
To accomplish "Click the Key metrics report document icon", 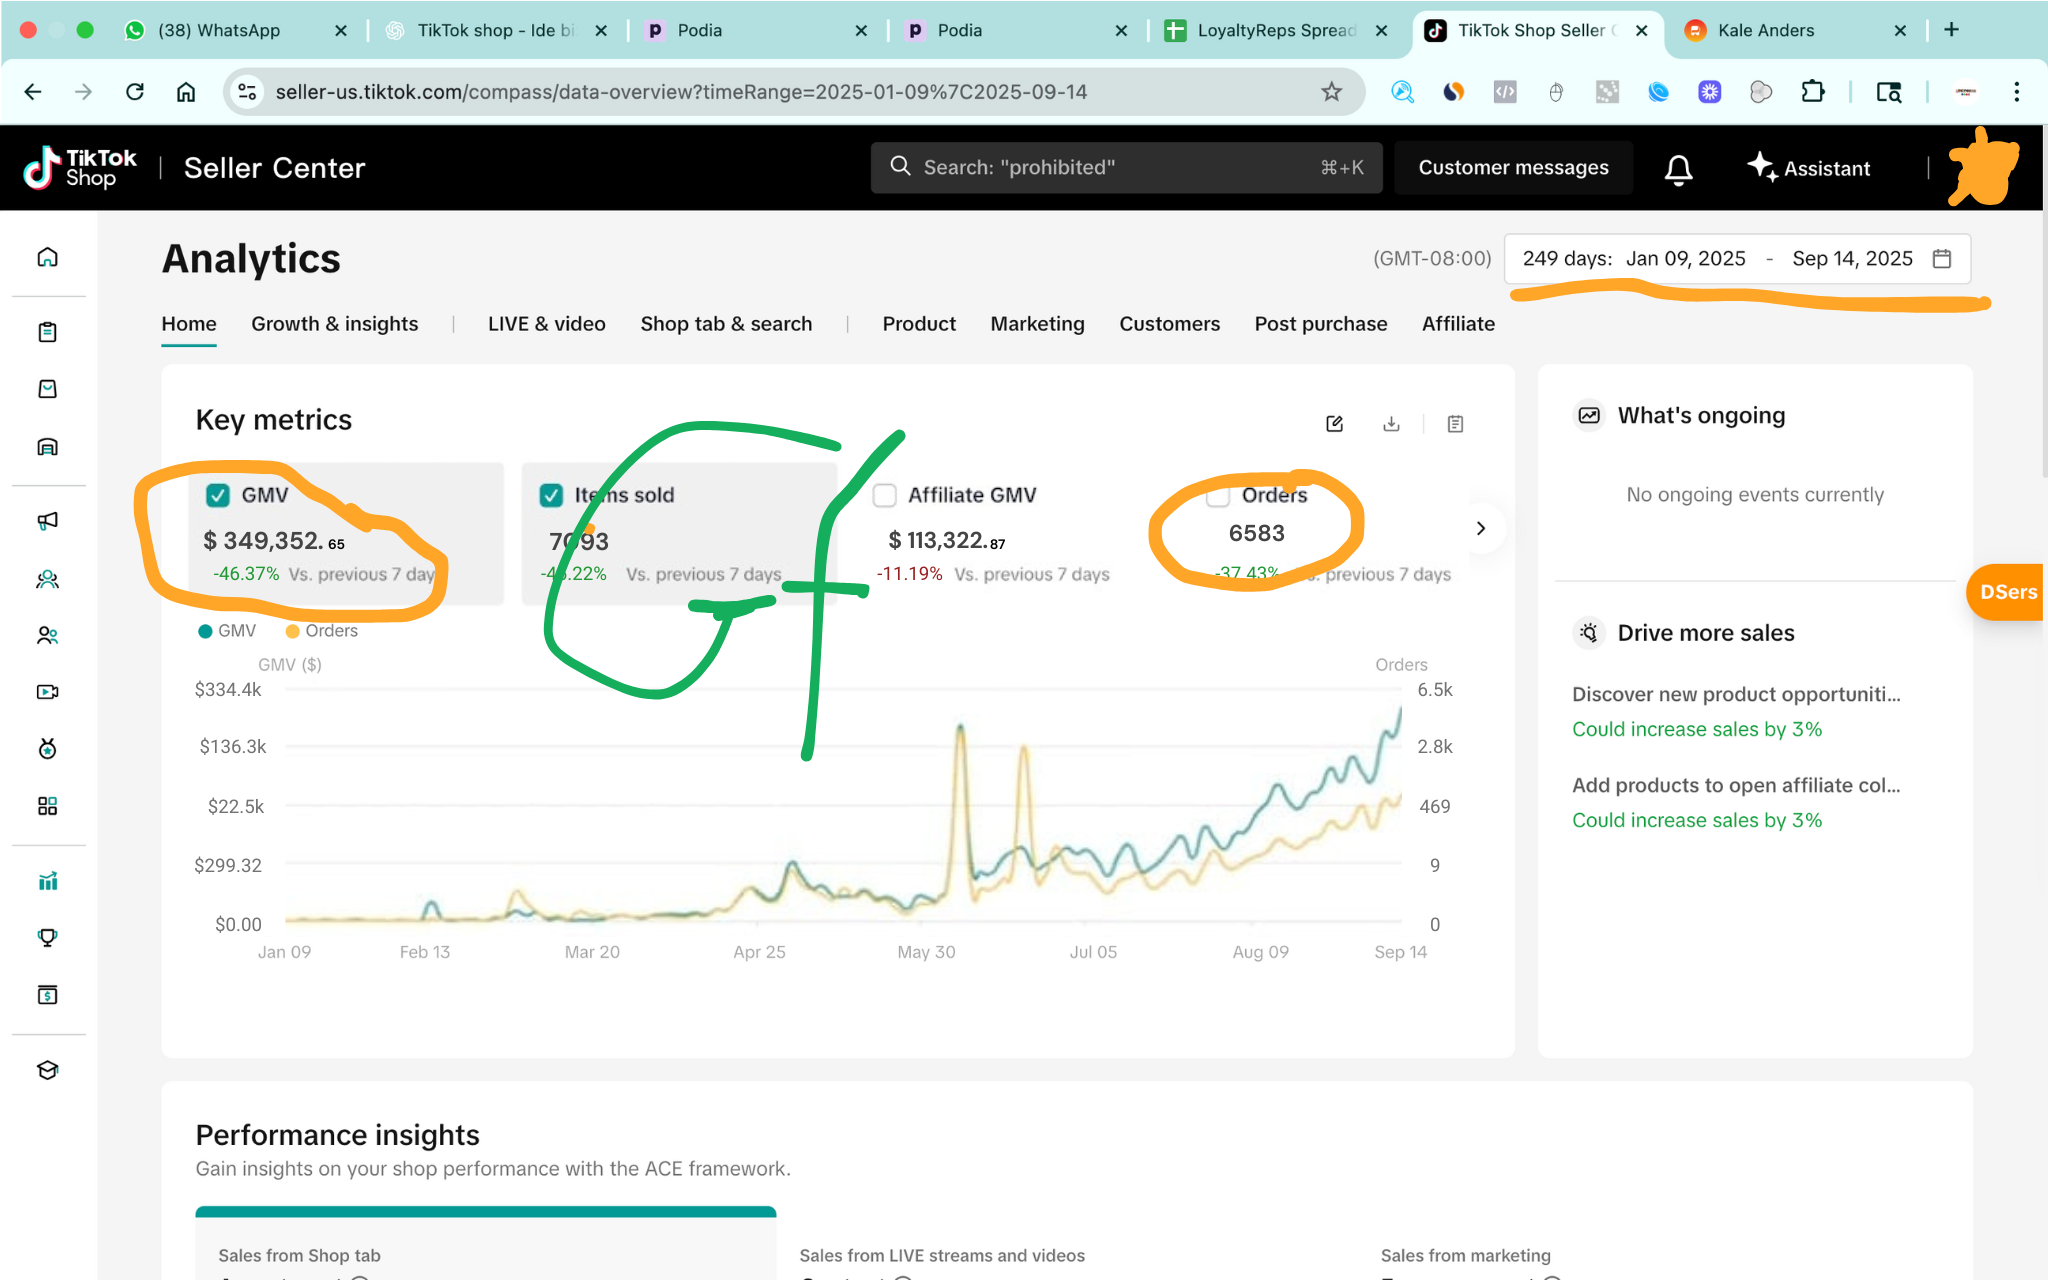I will 1455,424.
